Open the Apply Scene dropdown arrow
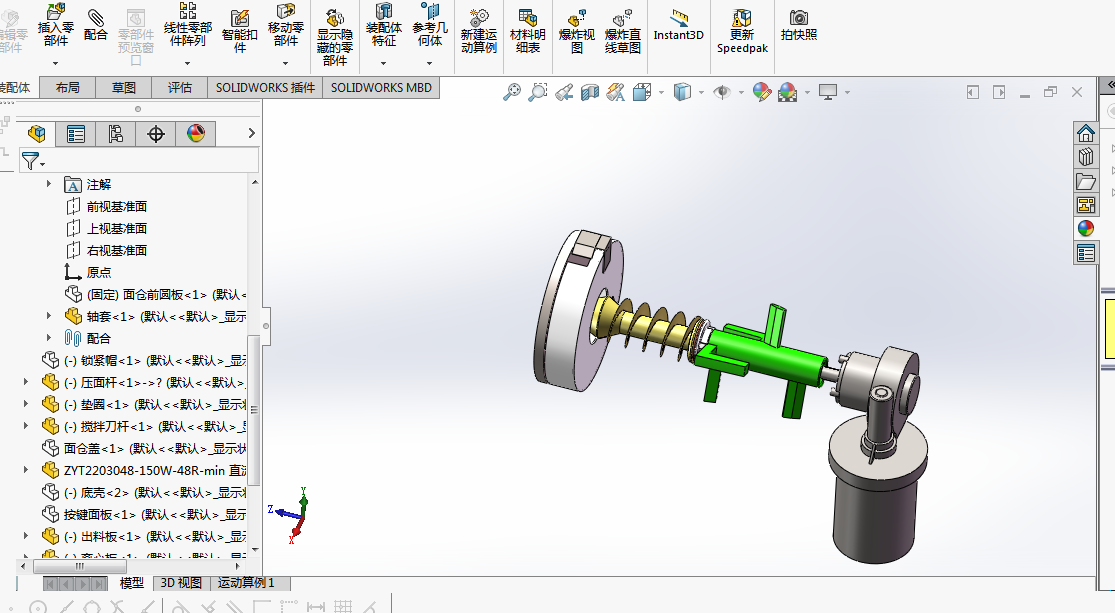Viewport: 1115px width, 613px height. 807,92
